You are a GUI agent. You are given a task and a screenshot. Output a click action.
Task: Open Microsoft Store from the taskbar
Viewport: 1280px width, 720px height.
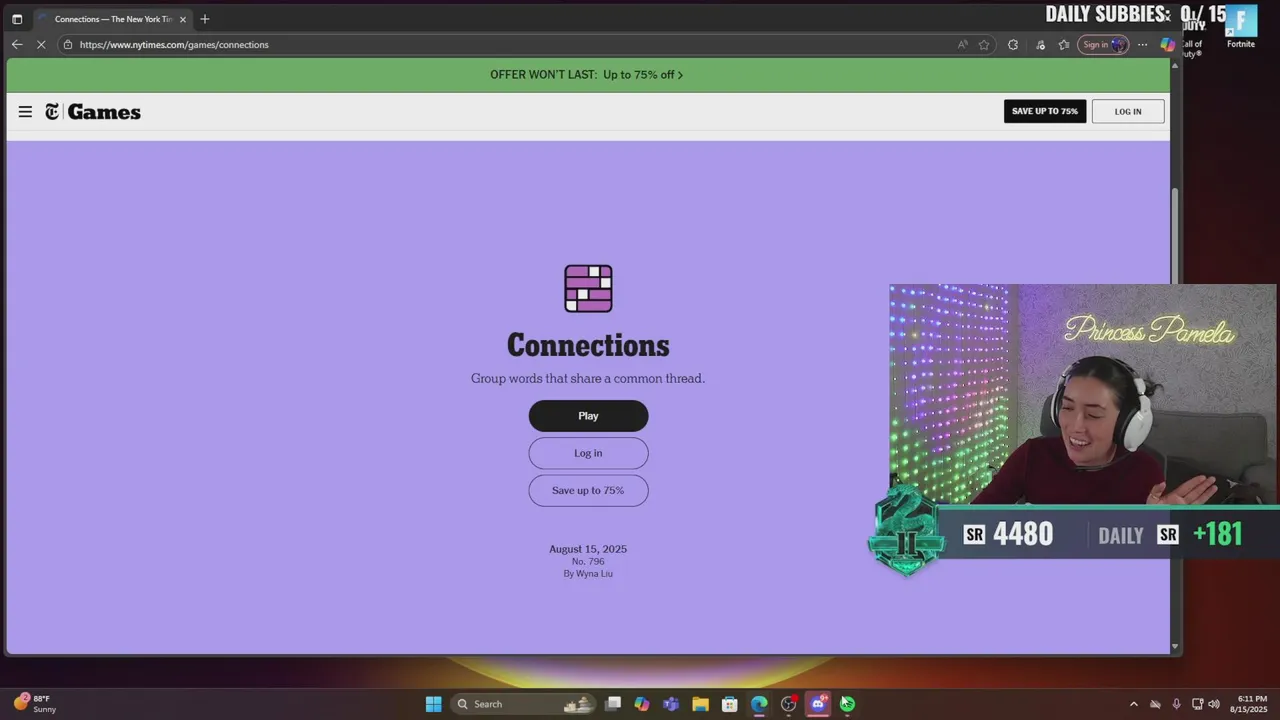pos(730,704)
